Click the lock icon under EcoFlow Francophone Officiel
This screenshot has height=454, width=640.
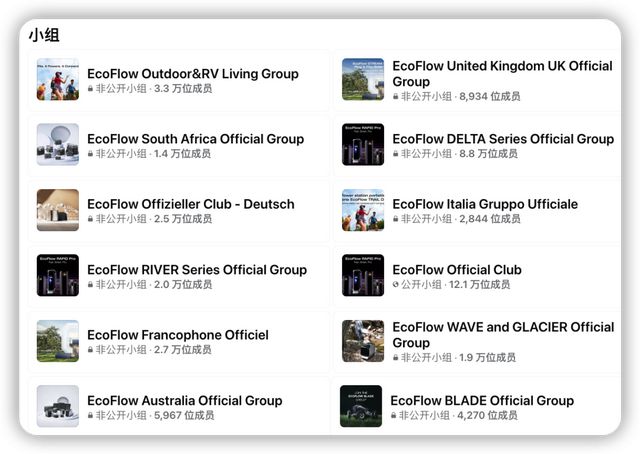(91, 351)
